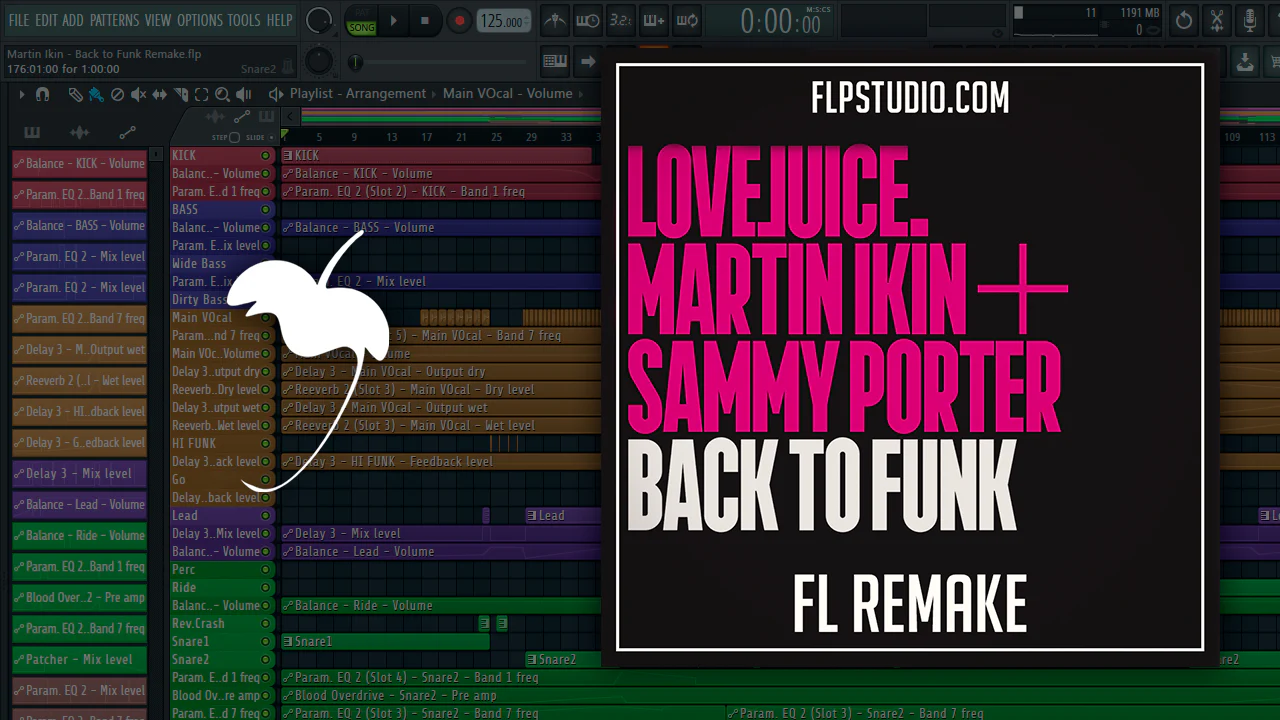Stop playback with the Stop button
This screenshot has height=720, width=1280.
pos(425,20)
